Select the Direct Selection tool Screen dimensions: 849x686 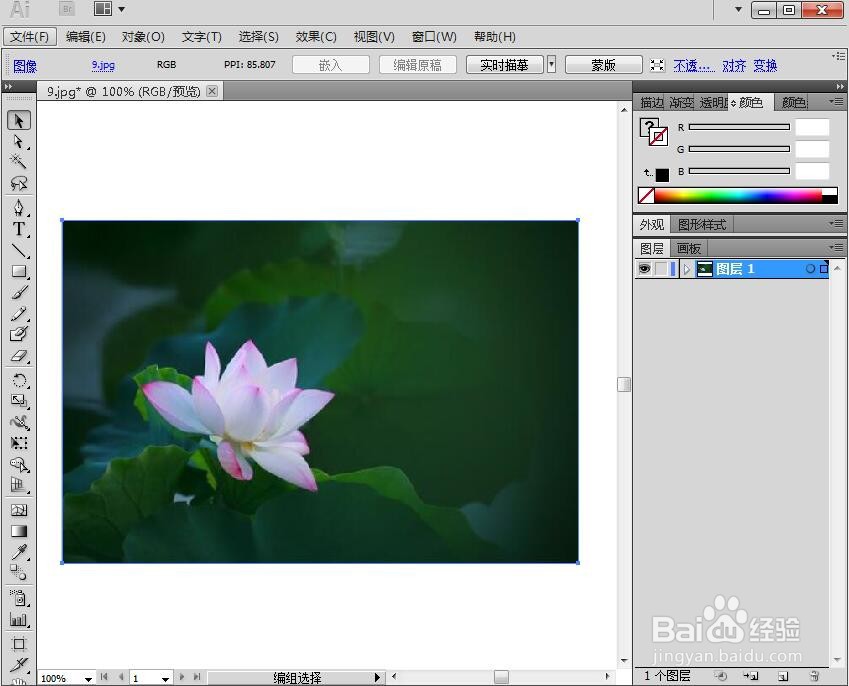tap(19, 141)
